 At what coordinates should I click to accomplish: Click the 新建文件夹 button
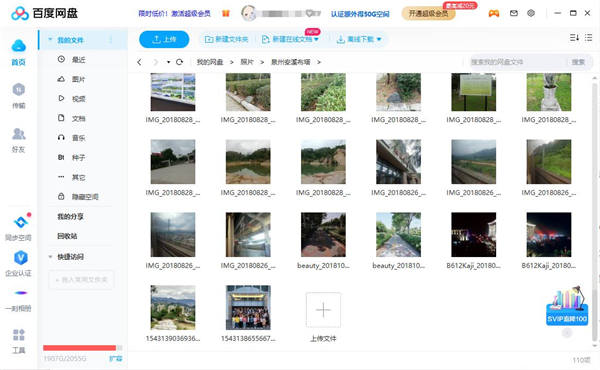tap(227, 39)
